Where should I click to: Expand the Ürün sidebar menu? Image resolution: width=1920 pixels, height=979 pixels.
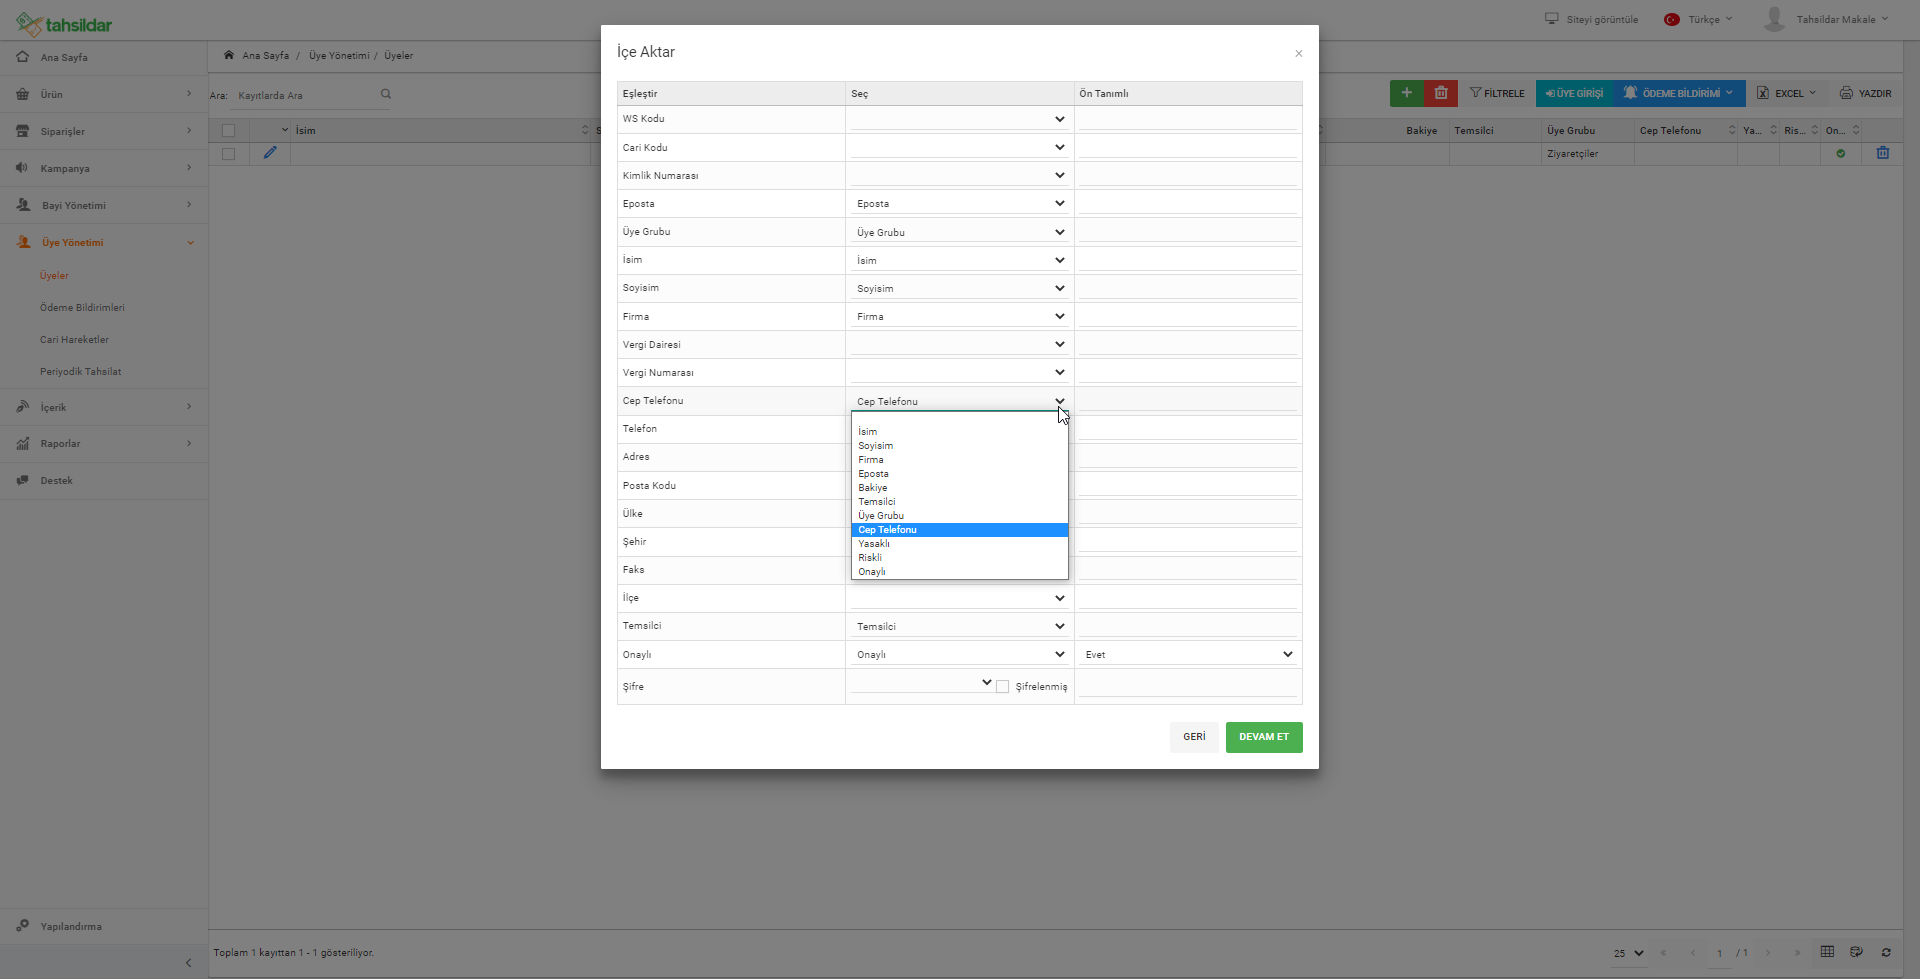(104, 94)
